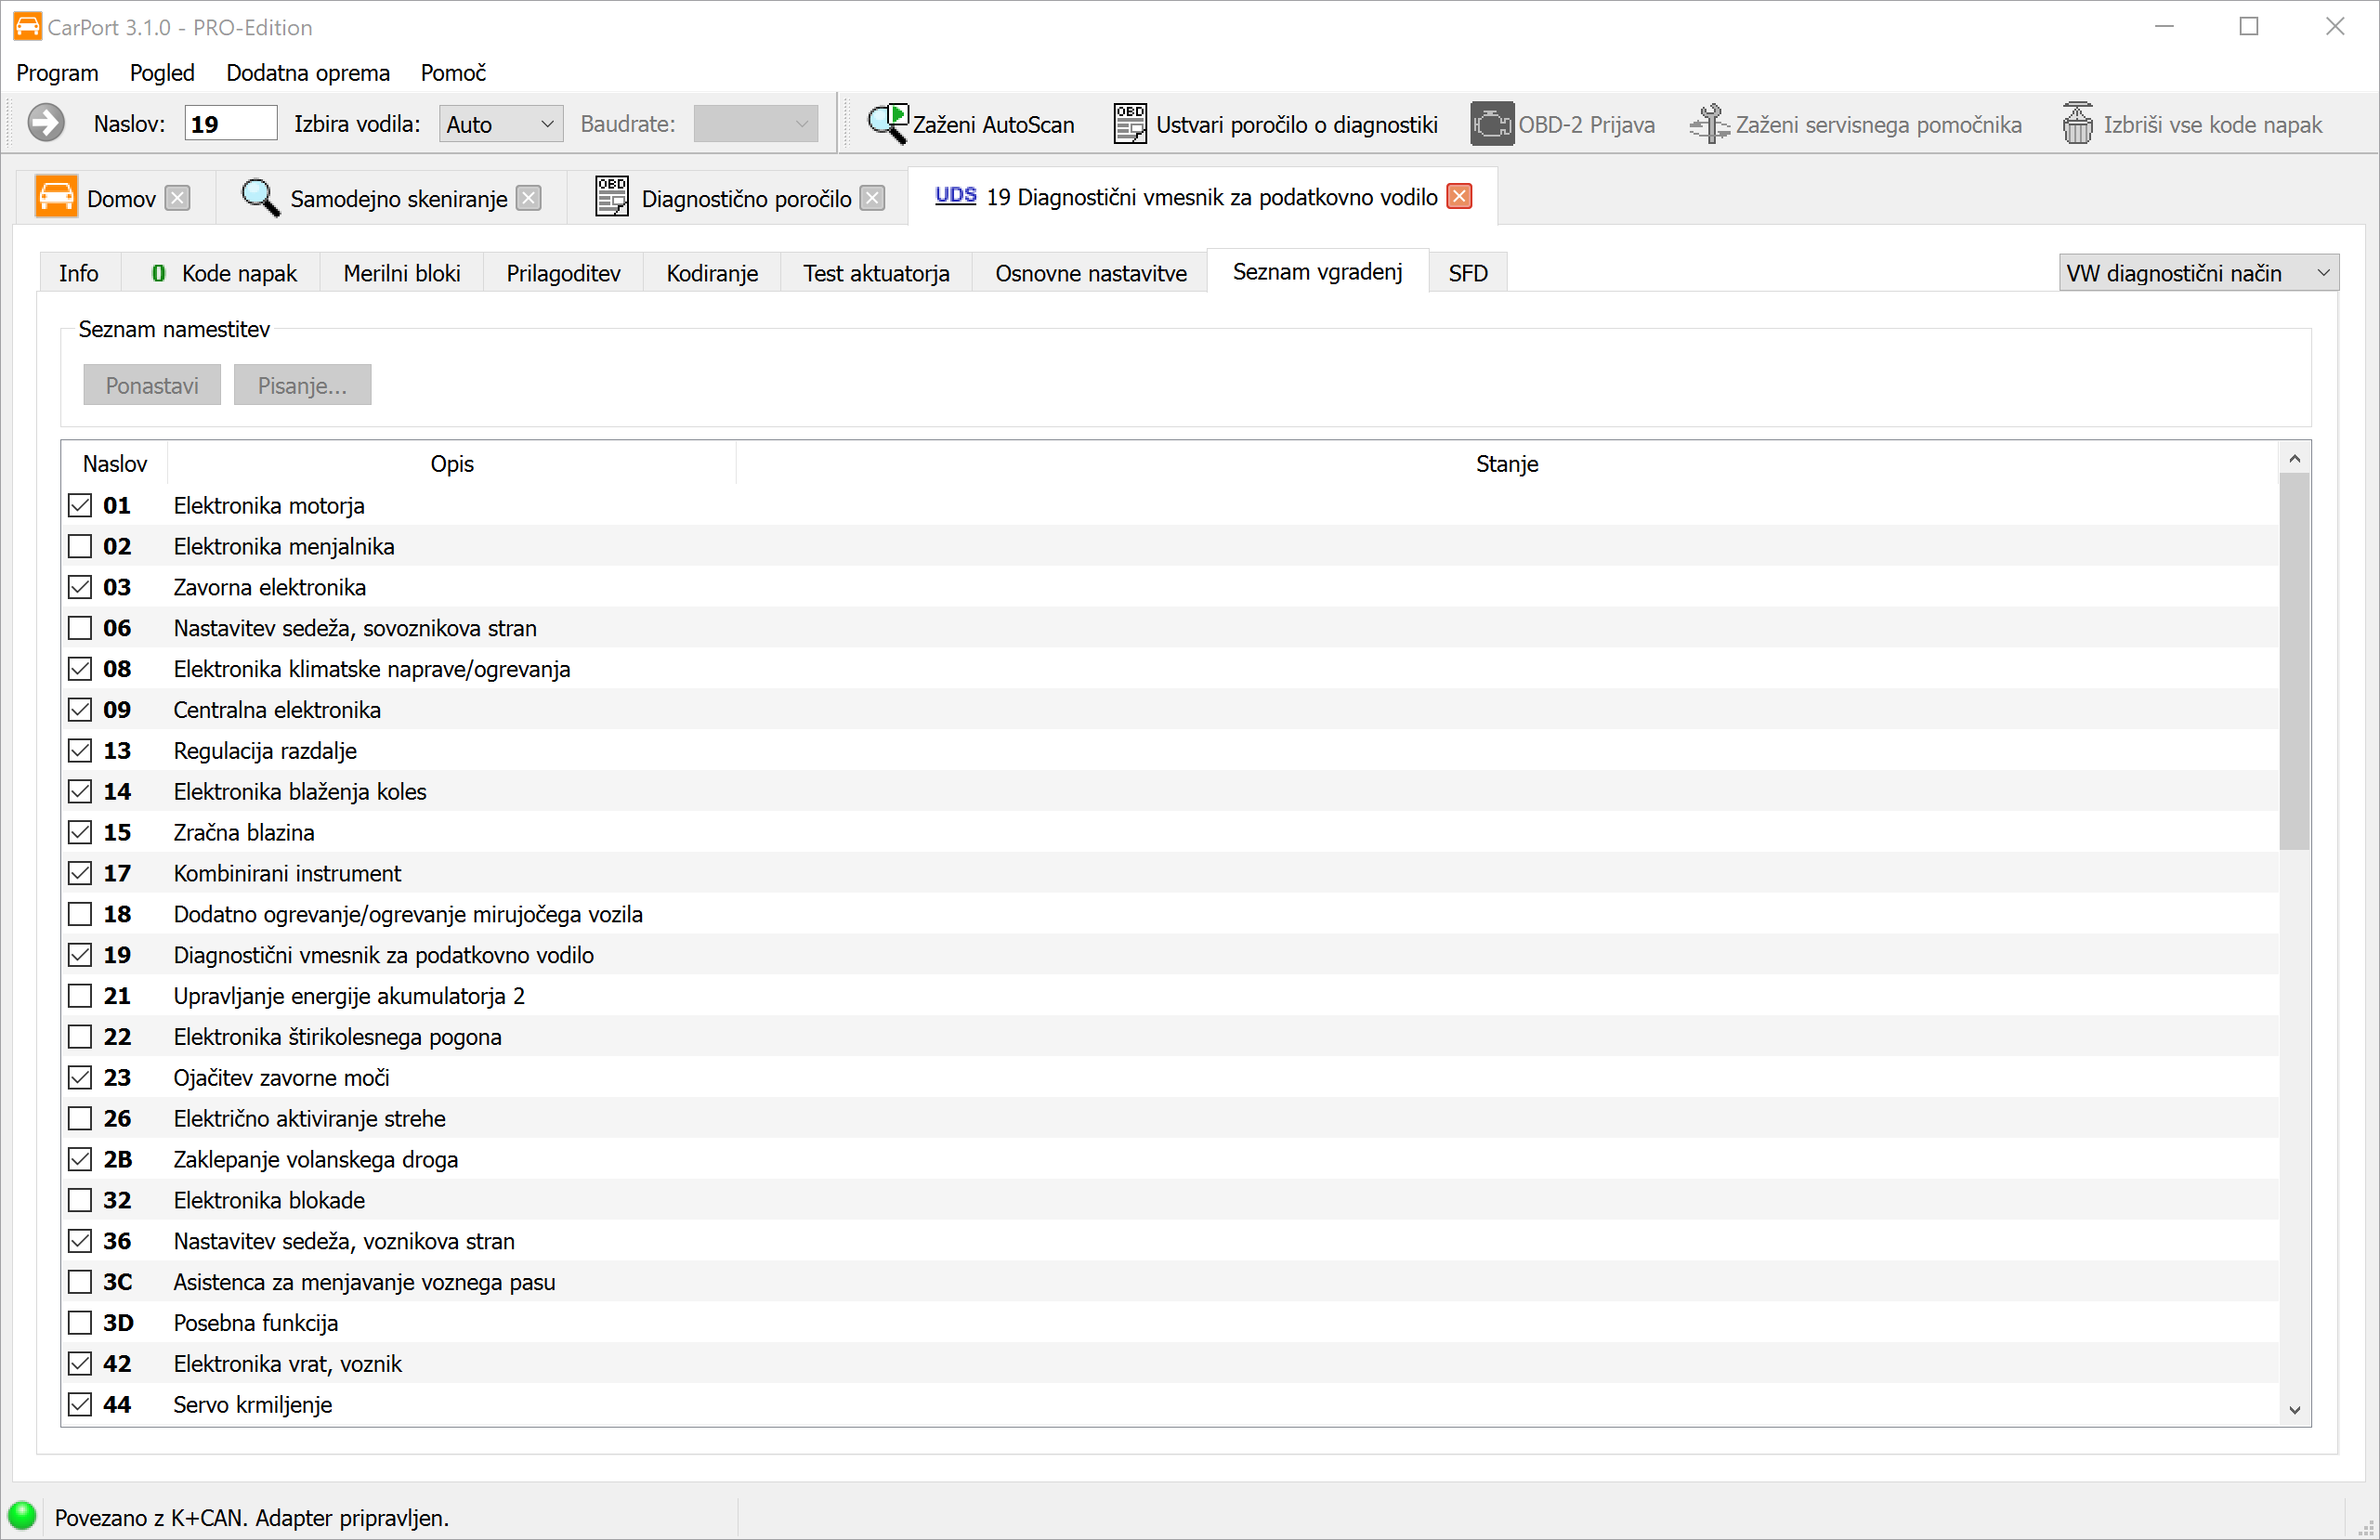The image size is (2380, 1540).
Task: Expand the VW diagnostični način dropdown
Action: [x=2197, y=273]
